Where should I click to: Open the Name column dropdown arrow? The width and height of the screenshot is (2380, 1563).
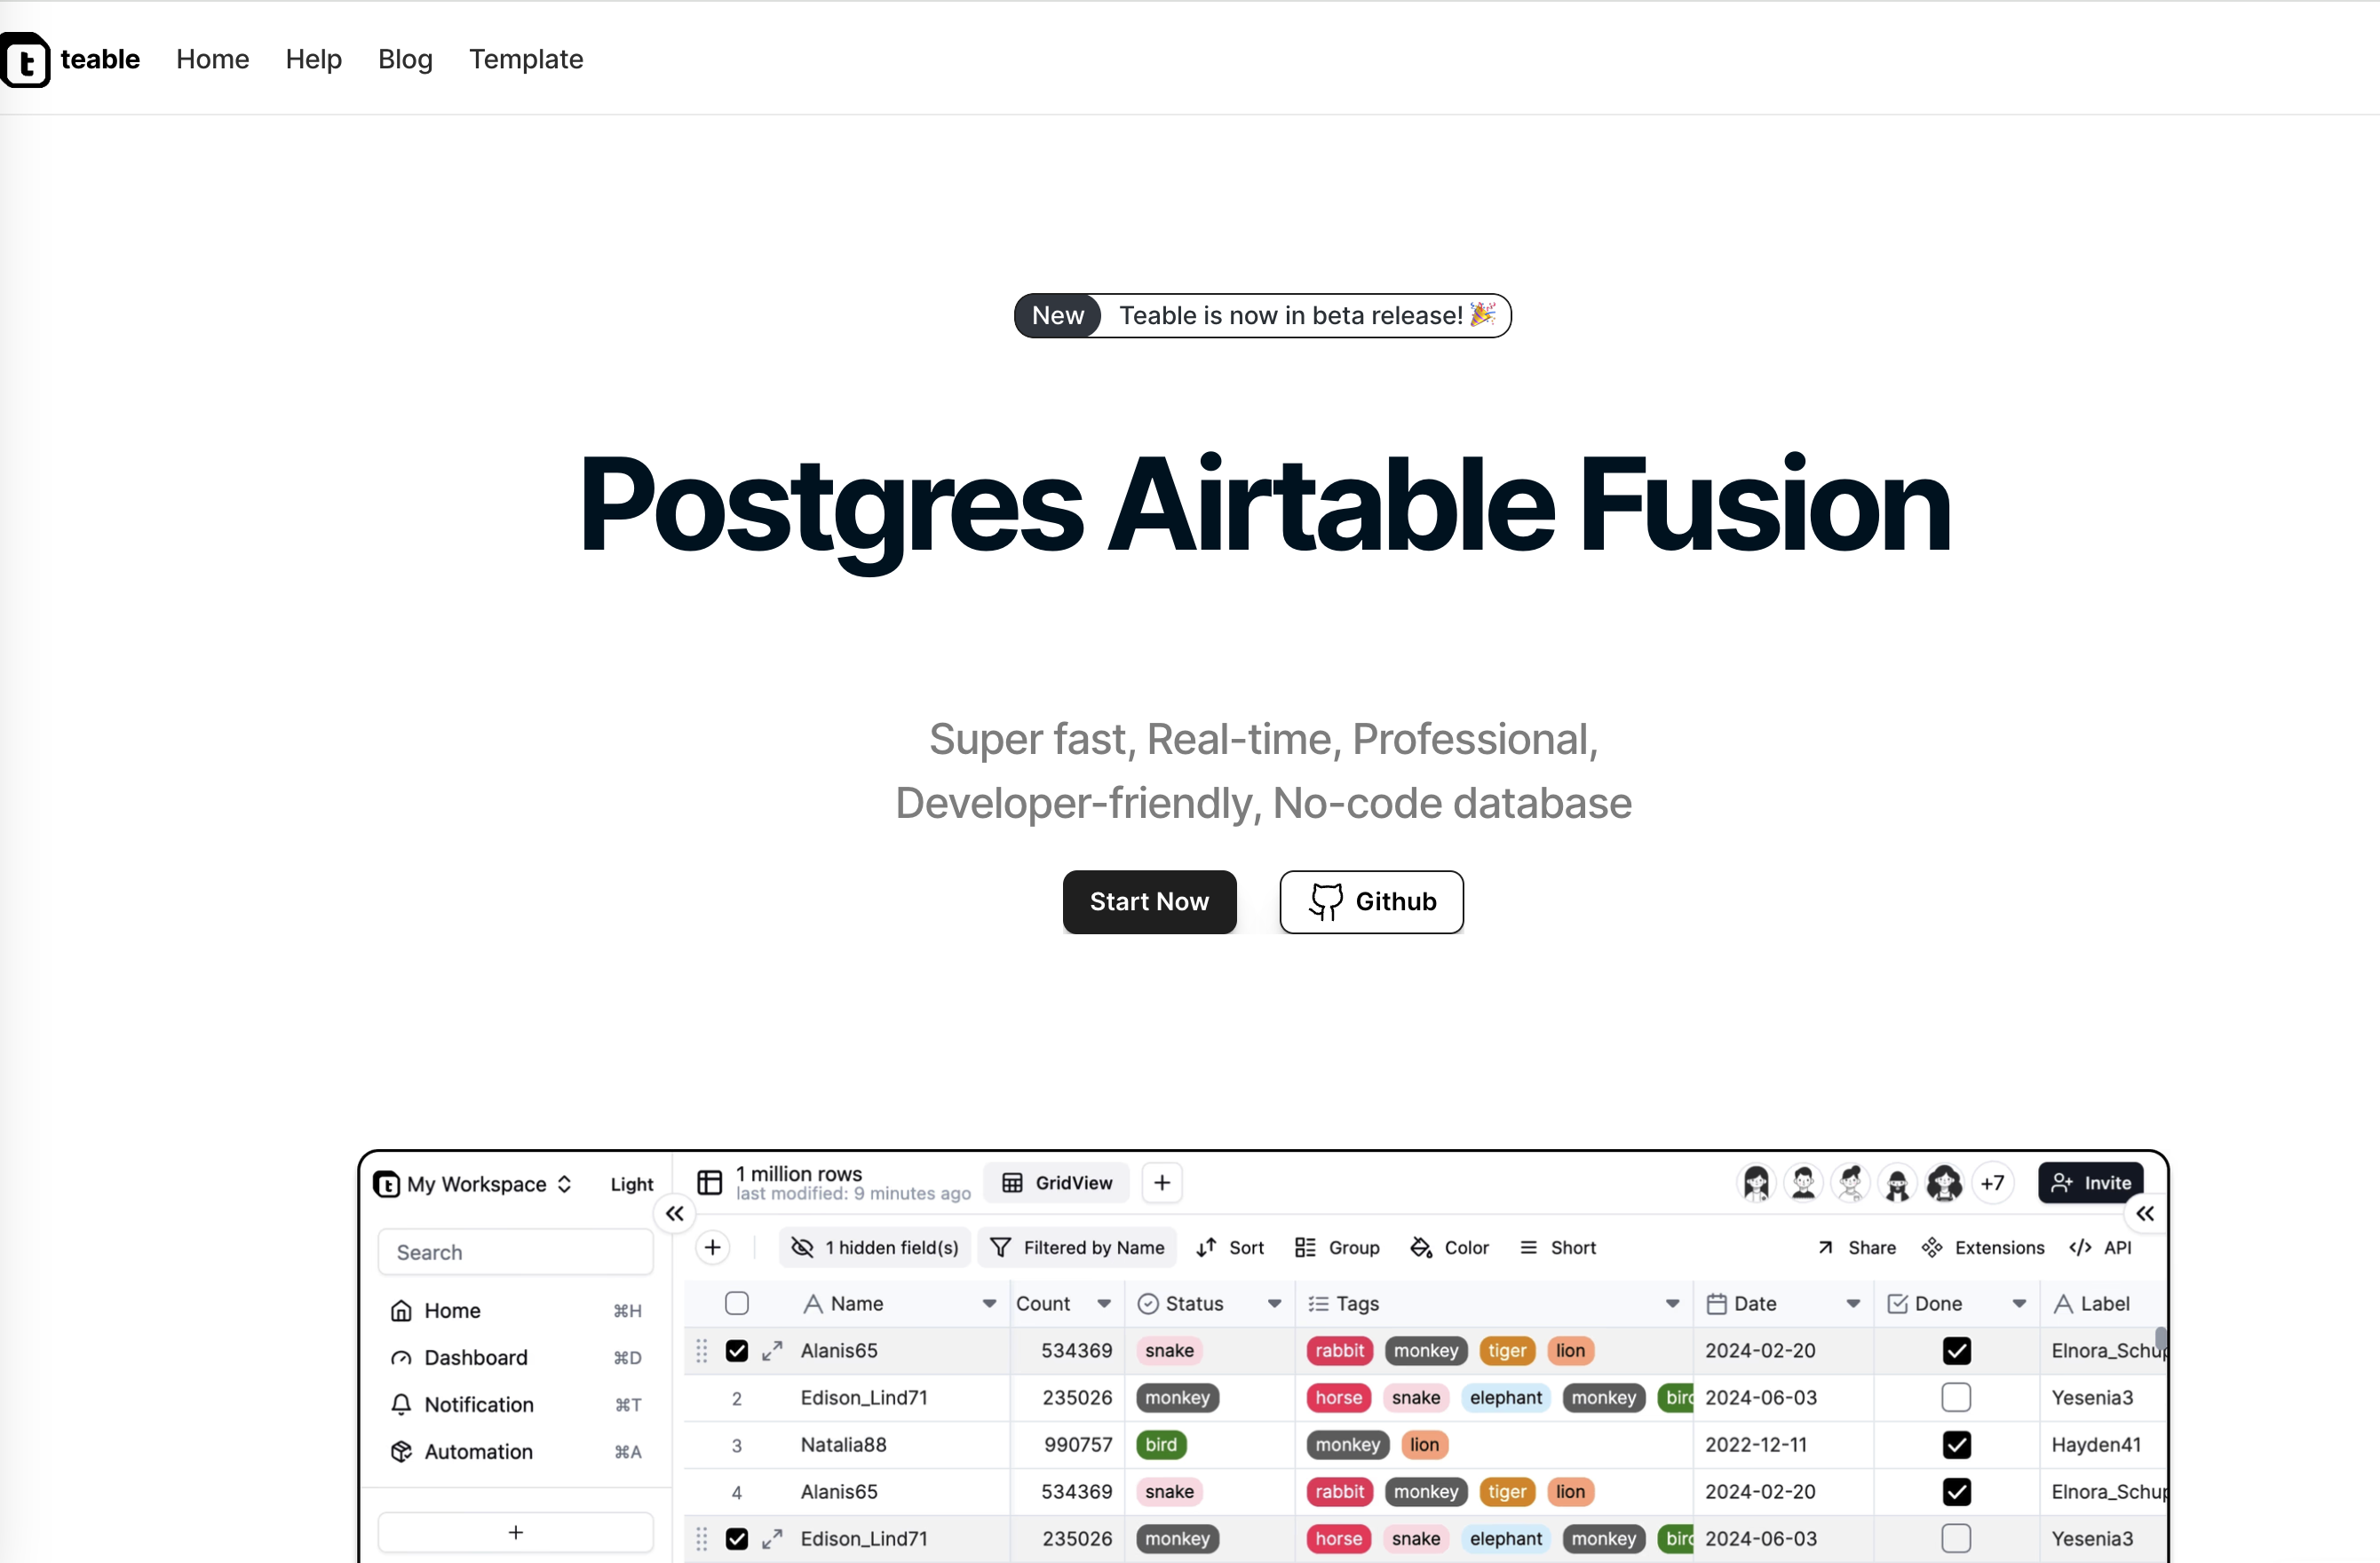click(x=989, y=1303)
